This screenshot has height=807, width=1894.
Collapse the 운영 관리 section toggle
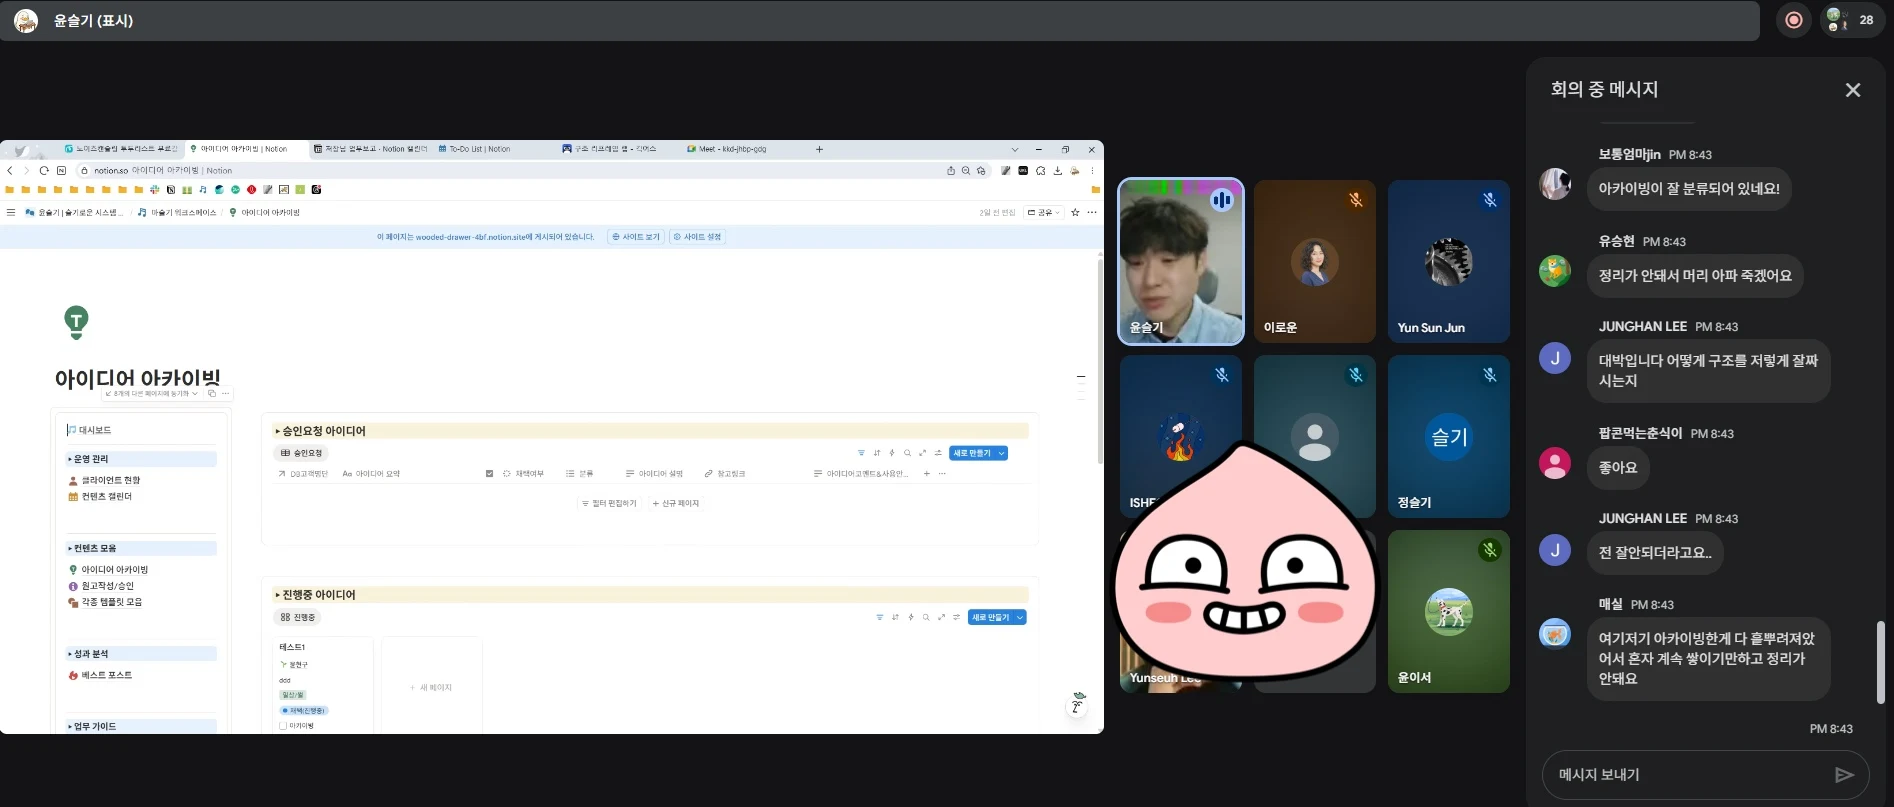coord(70,459)
